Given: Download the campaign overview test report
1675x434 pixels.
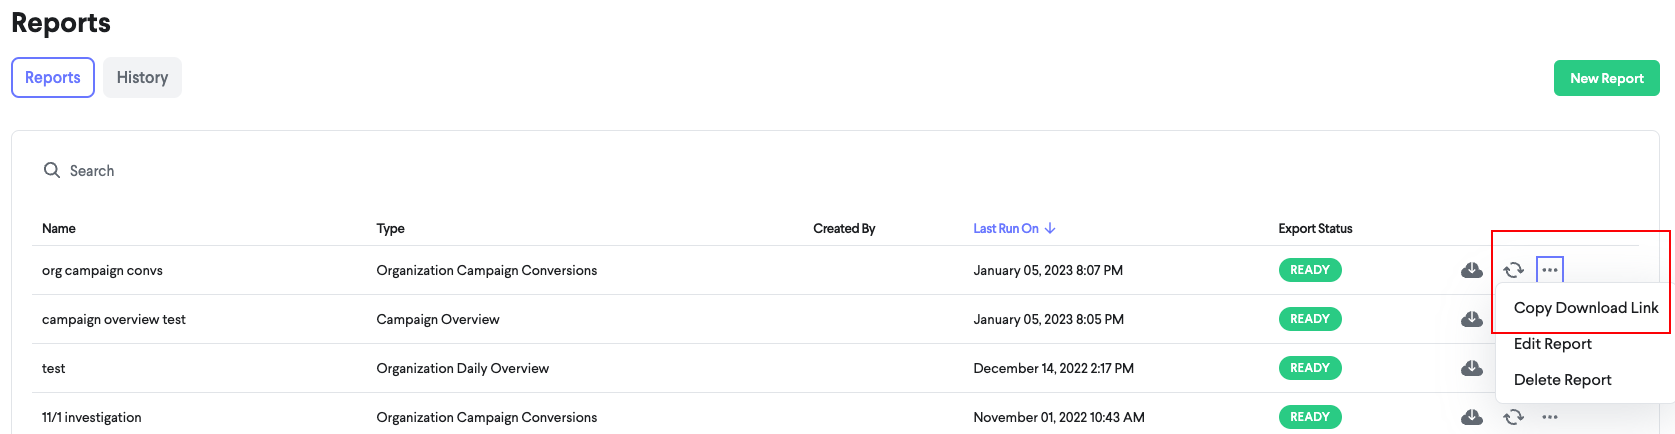Looking at the screenshot, I should click(1471, 319).
